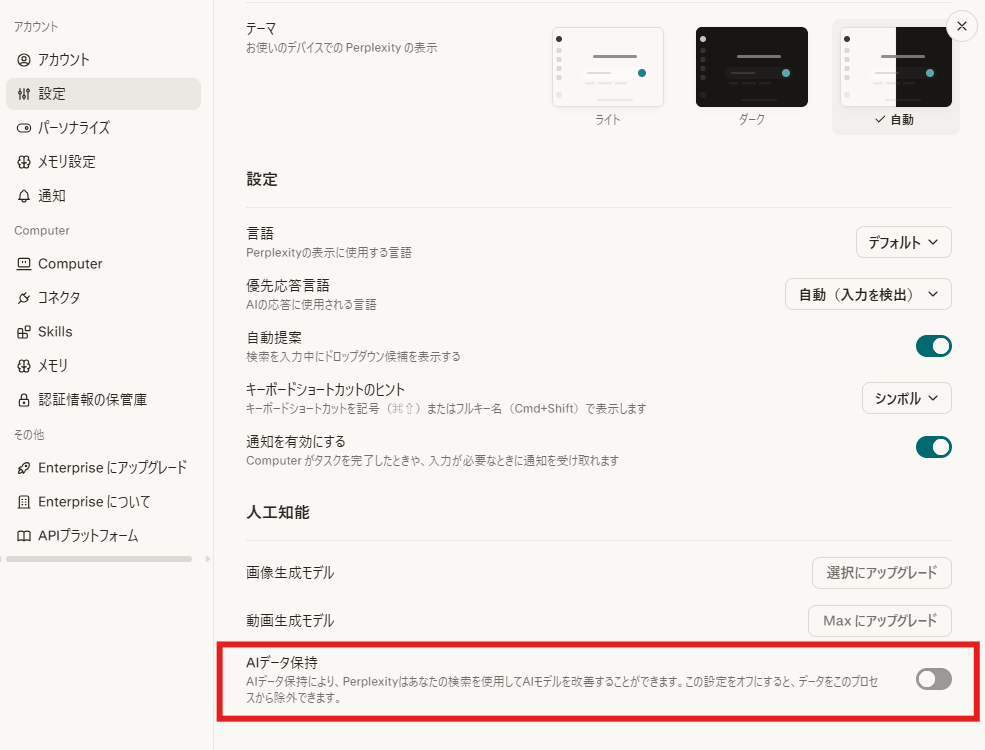Open メモリ under Computer section
This screenshot has width=985, height=750.
pyautogui.click(x=104, y=366)
